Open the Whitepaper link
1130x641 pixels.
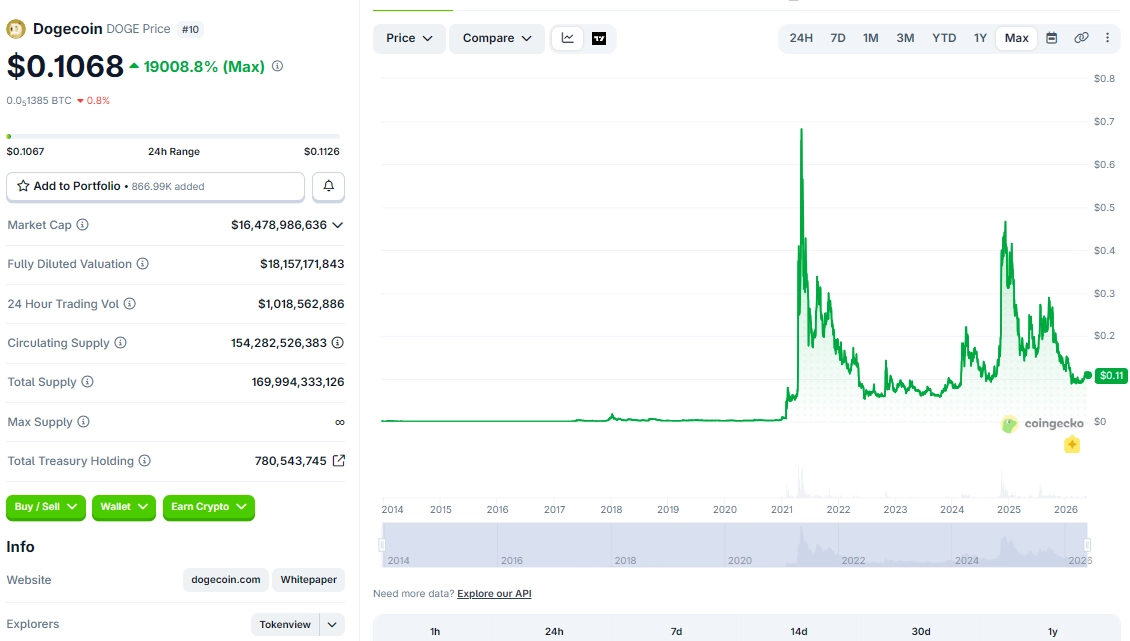point(308,580)
